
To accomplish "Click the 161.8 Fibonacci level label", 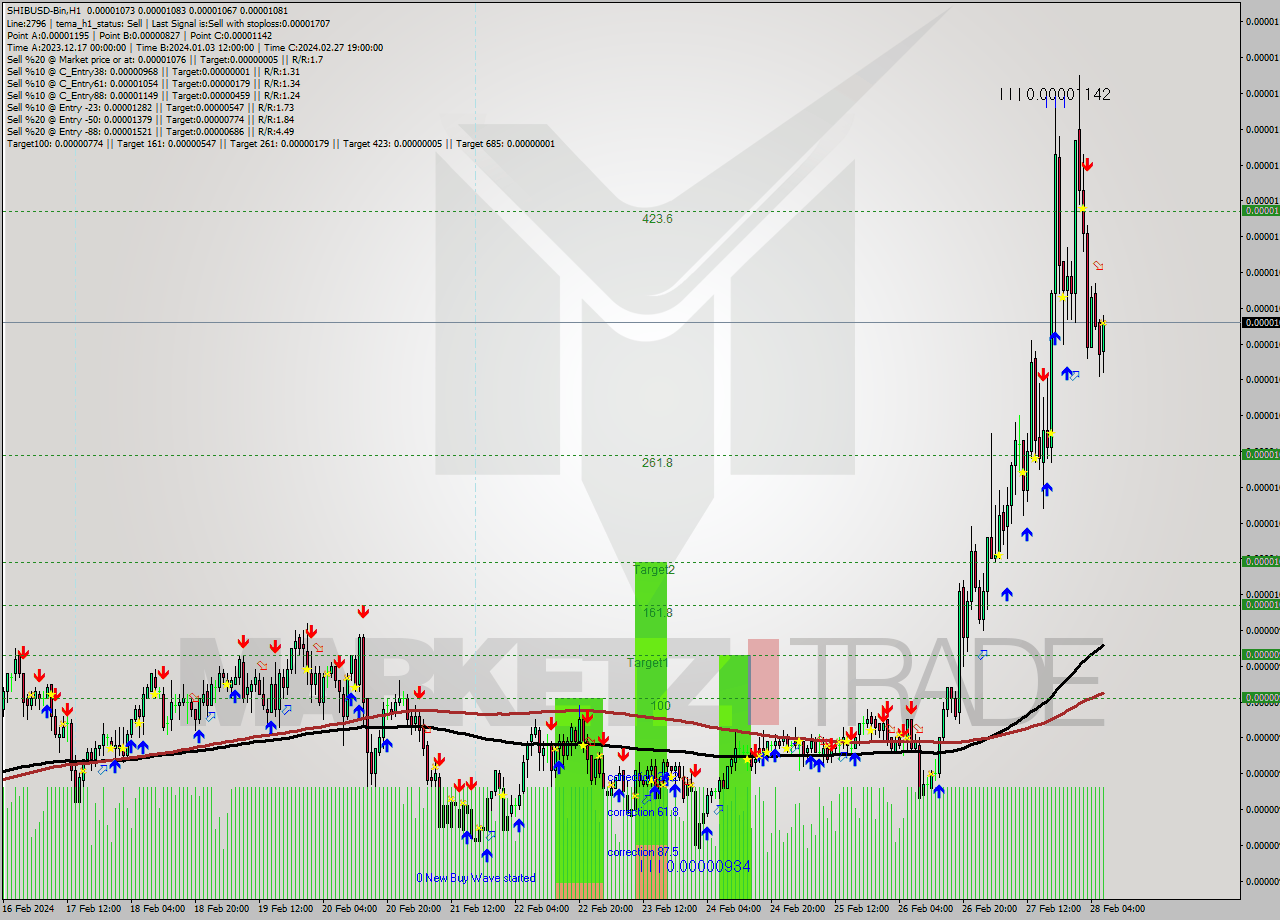I will (x=657, y=612).
